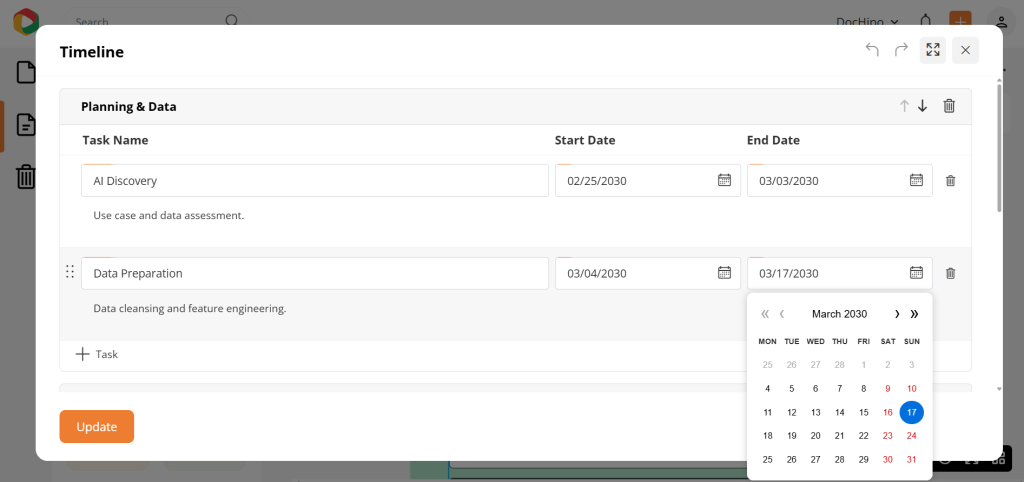
Task: Click the Update button
Action: tap(96, 426)
